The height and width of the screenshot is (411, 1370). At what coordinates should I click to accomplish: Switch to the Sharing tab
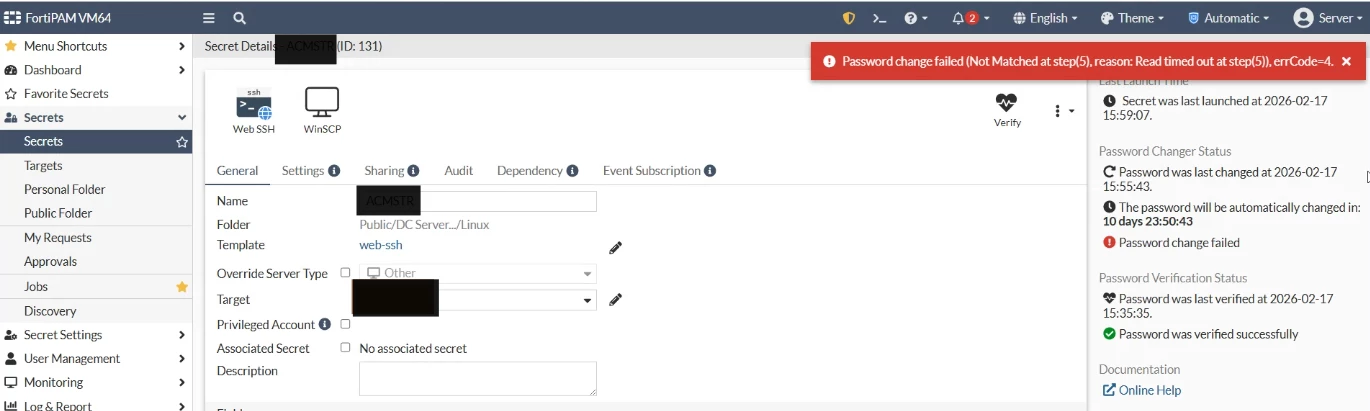384,171
